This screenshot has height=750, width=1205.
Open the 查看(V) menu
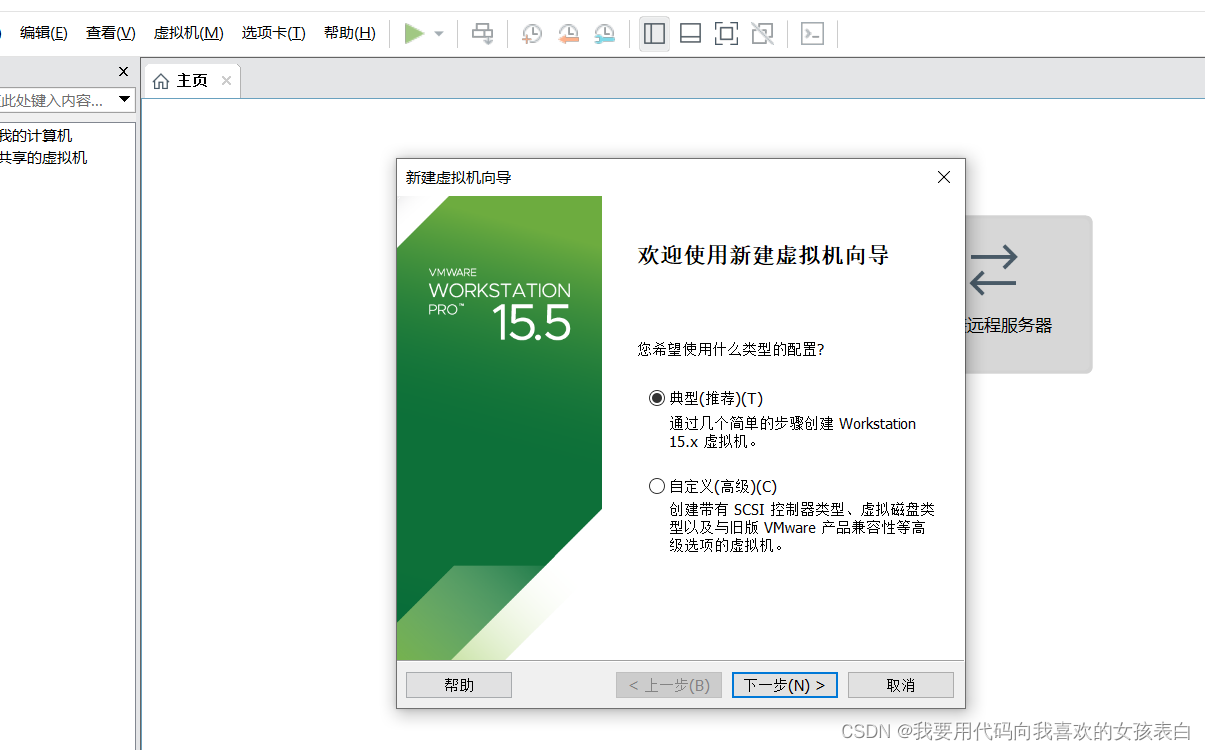point(110,33)
